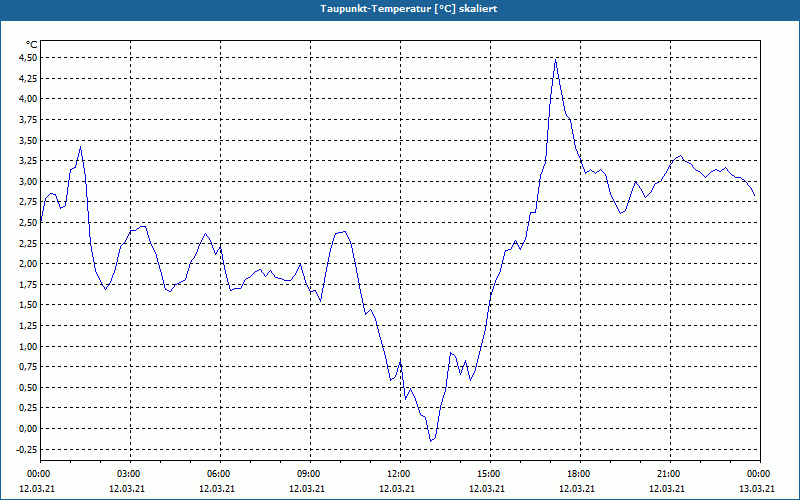Click the 00:00 time label above 12.03.21
Image resolution: width=800 pixels, height=500 pixels.
pyautogui.click(x=38, y=474)
